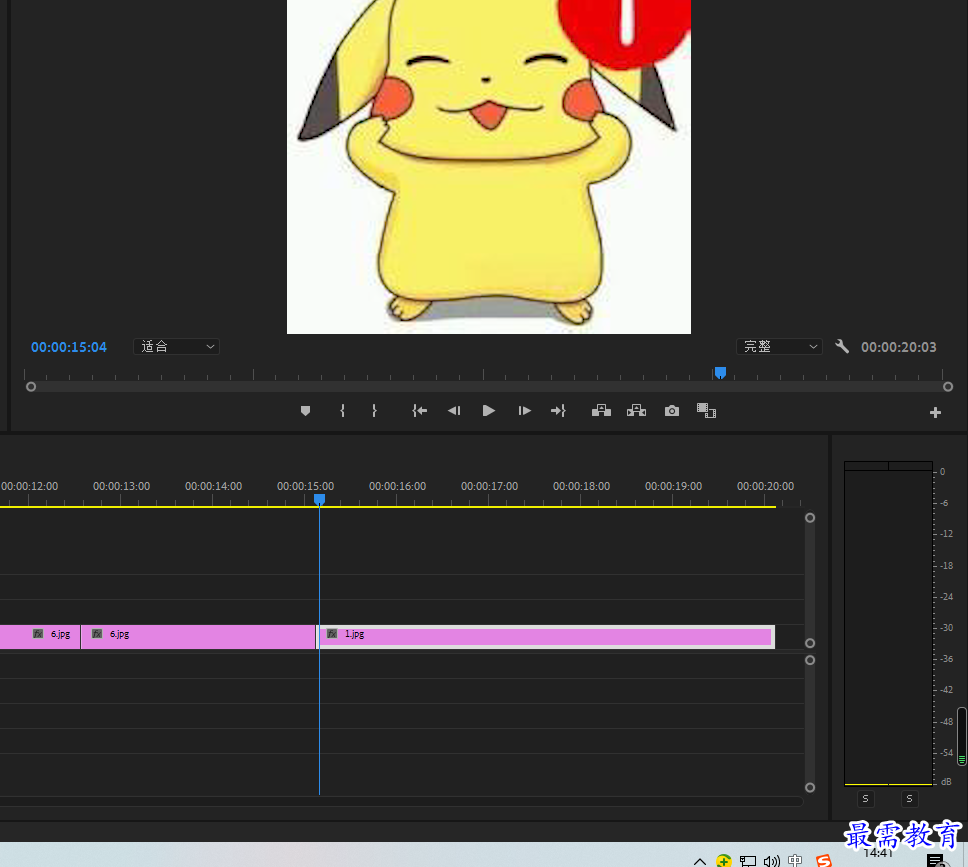Open the comparison view button

tap(706, 411)
